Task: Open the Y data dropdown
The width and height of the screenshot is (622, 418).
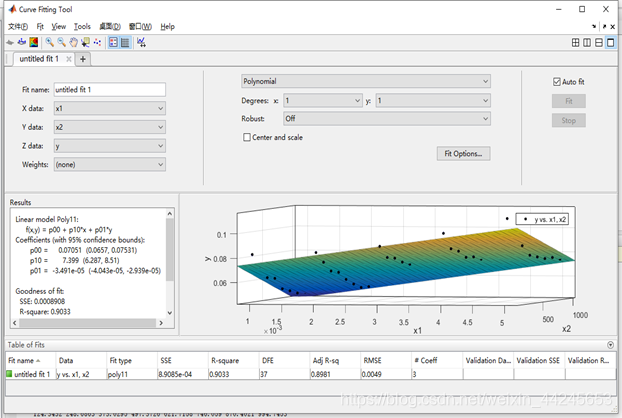Action: pos(109,127)
